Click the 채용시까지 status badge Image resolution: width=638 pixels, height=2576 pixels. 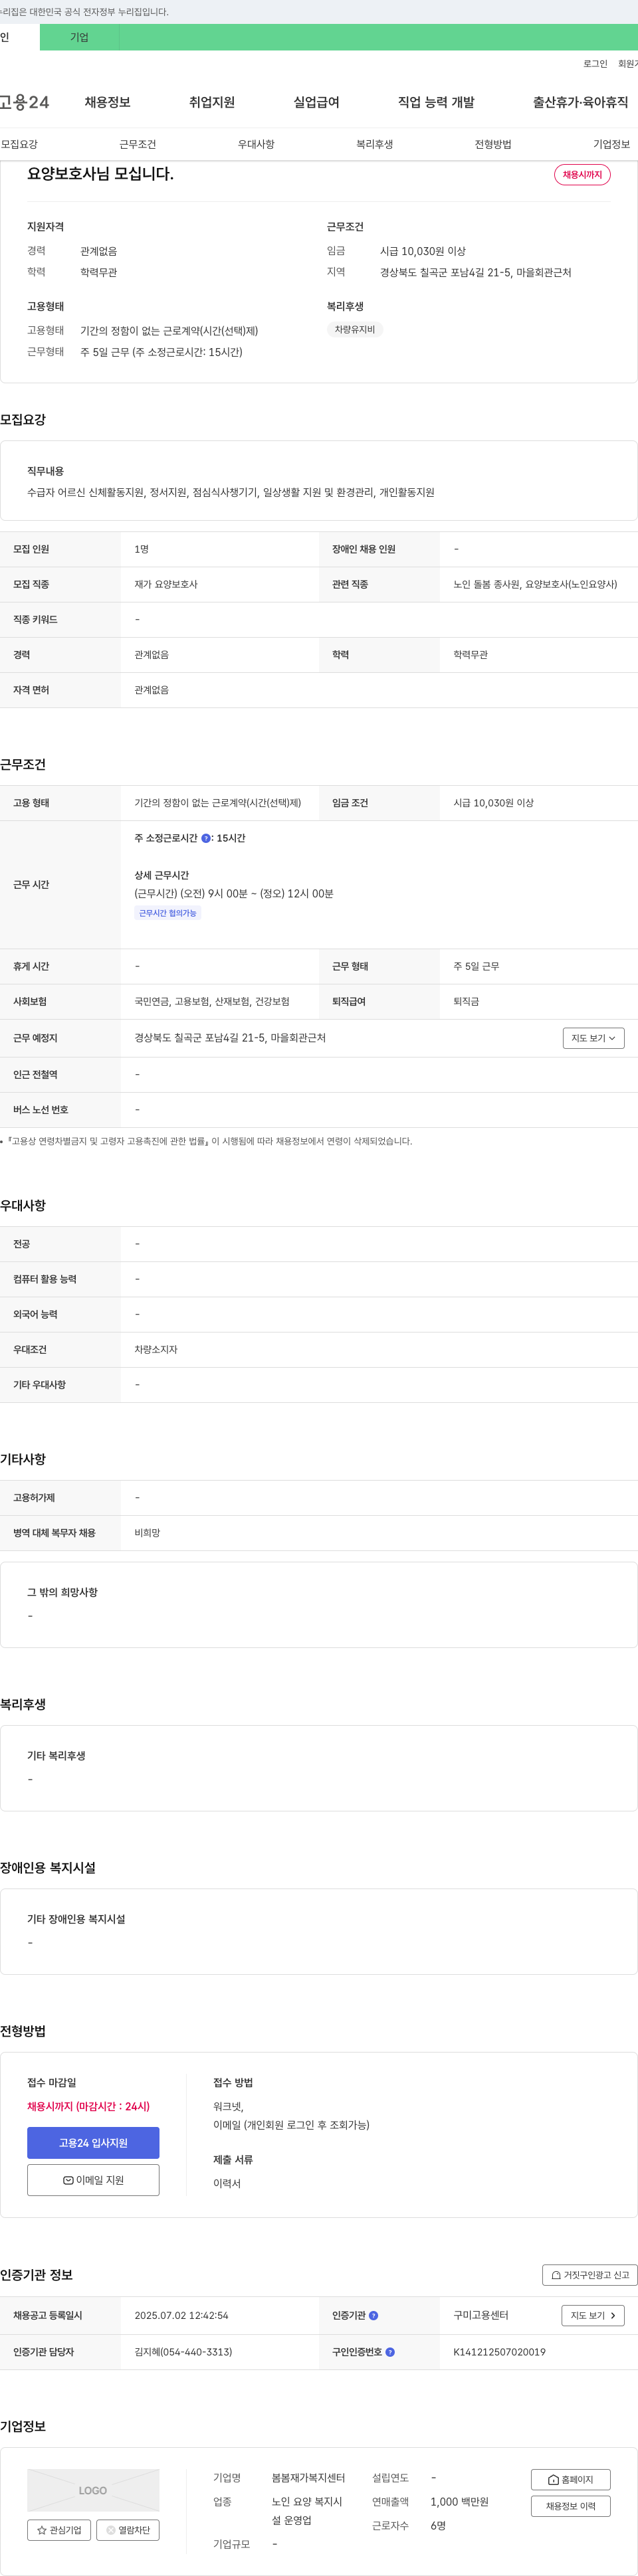[x=582, y=175]
